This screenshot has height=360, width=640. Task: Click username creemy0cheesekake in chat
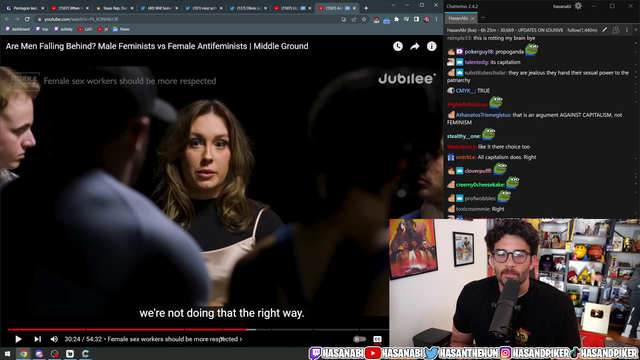click(x=480, y=185)
